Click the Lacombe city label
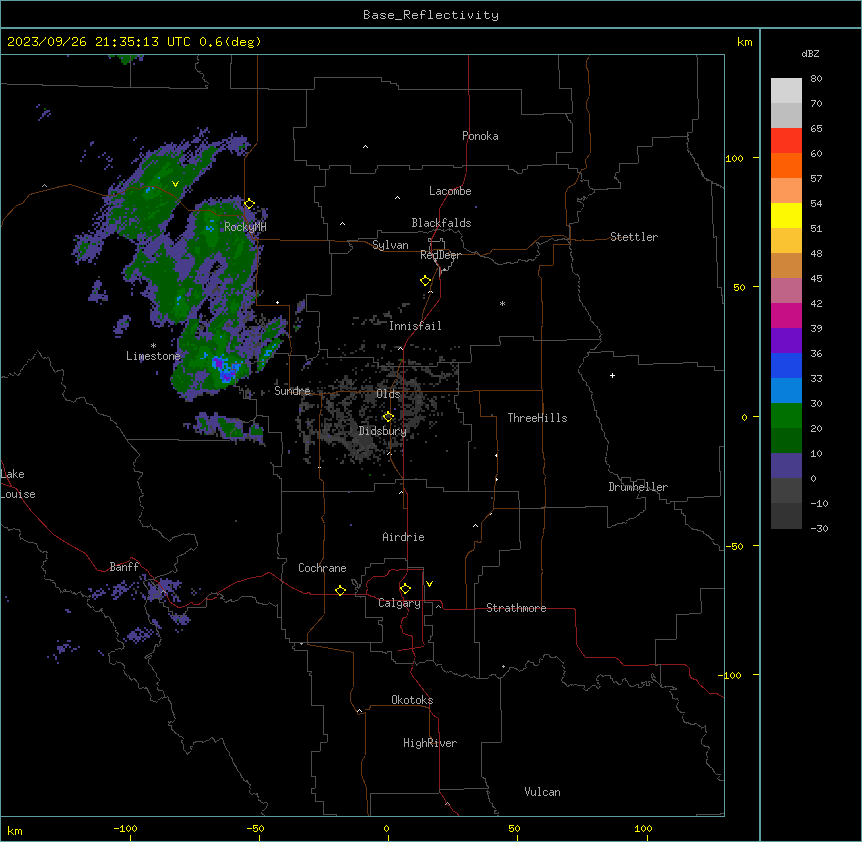Viewport: 862px width, 842px height. (x=450, y=191)
